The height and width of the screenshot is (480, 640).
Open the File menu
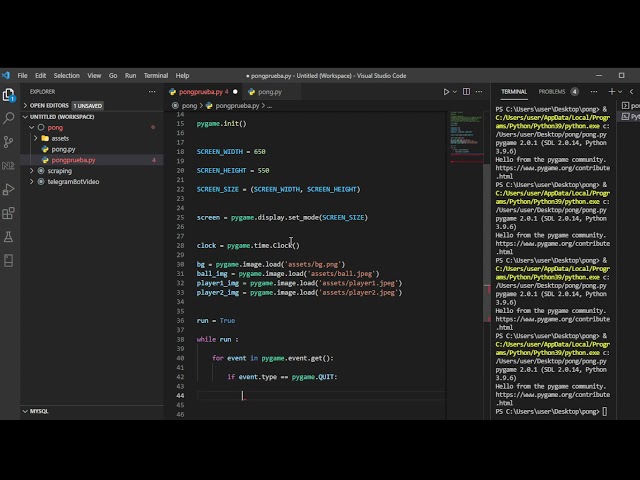(22, 76)
